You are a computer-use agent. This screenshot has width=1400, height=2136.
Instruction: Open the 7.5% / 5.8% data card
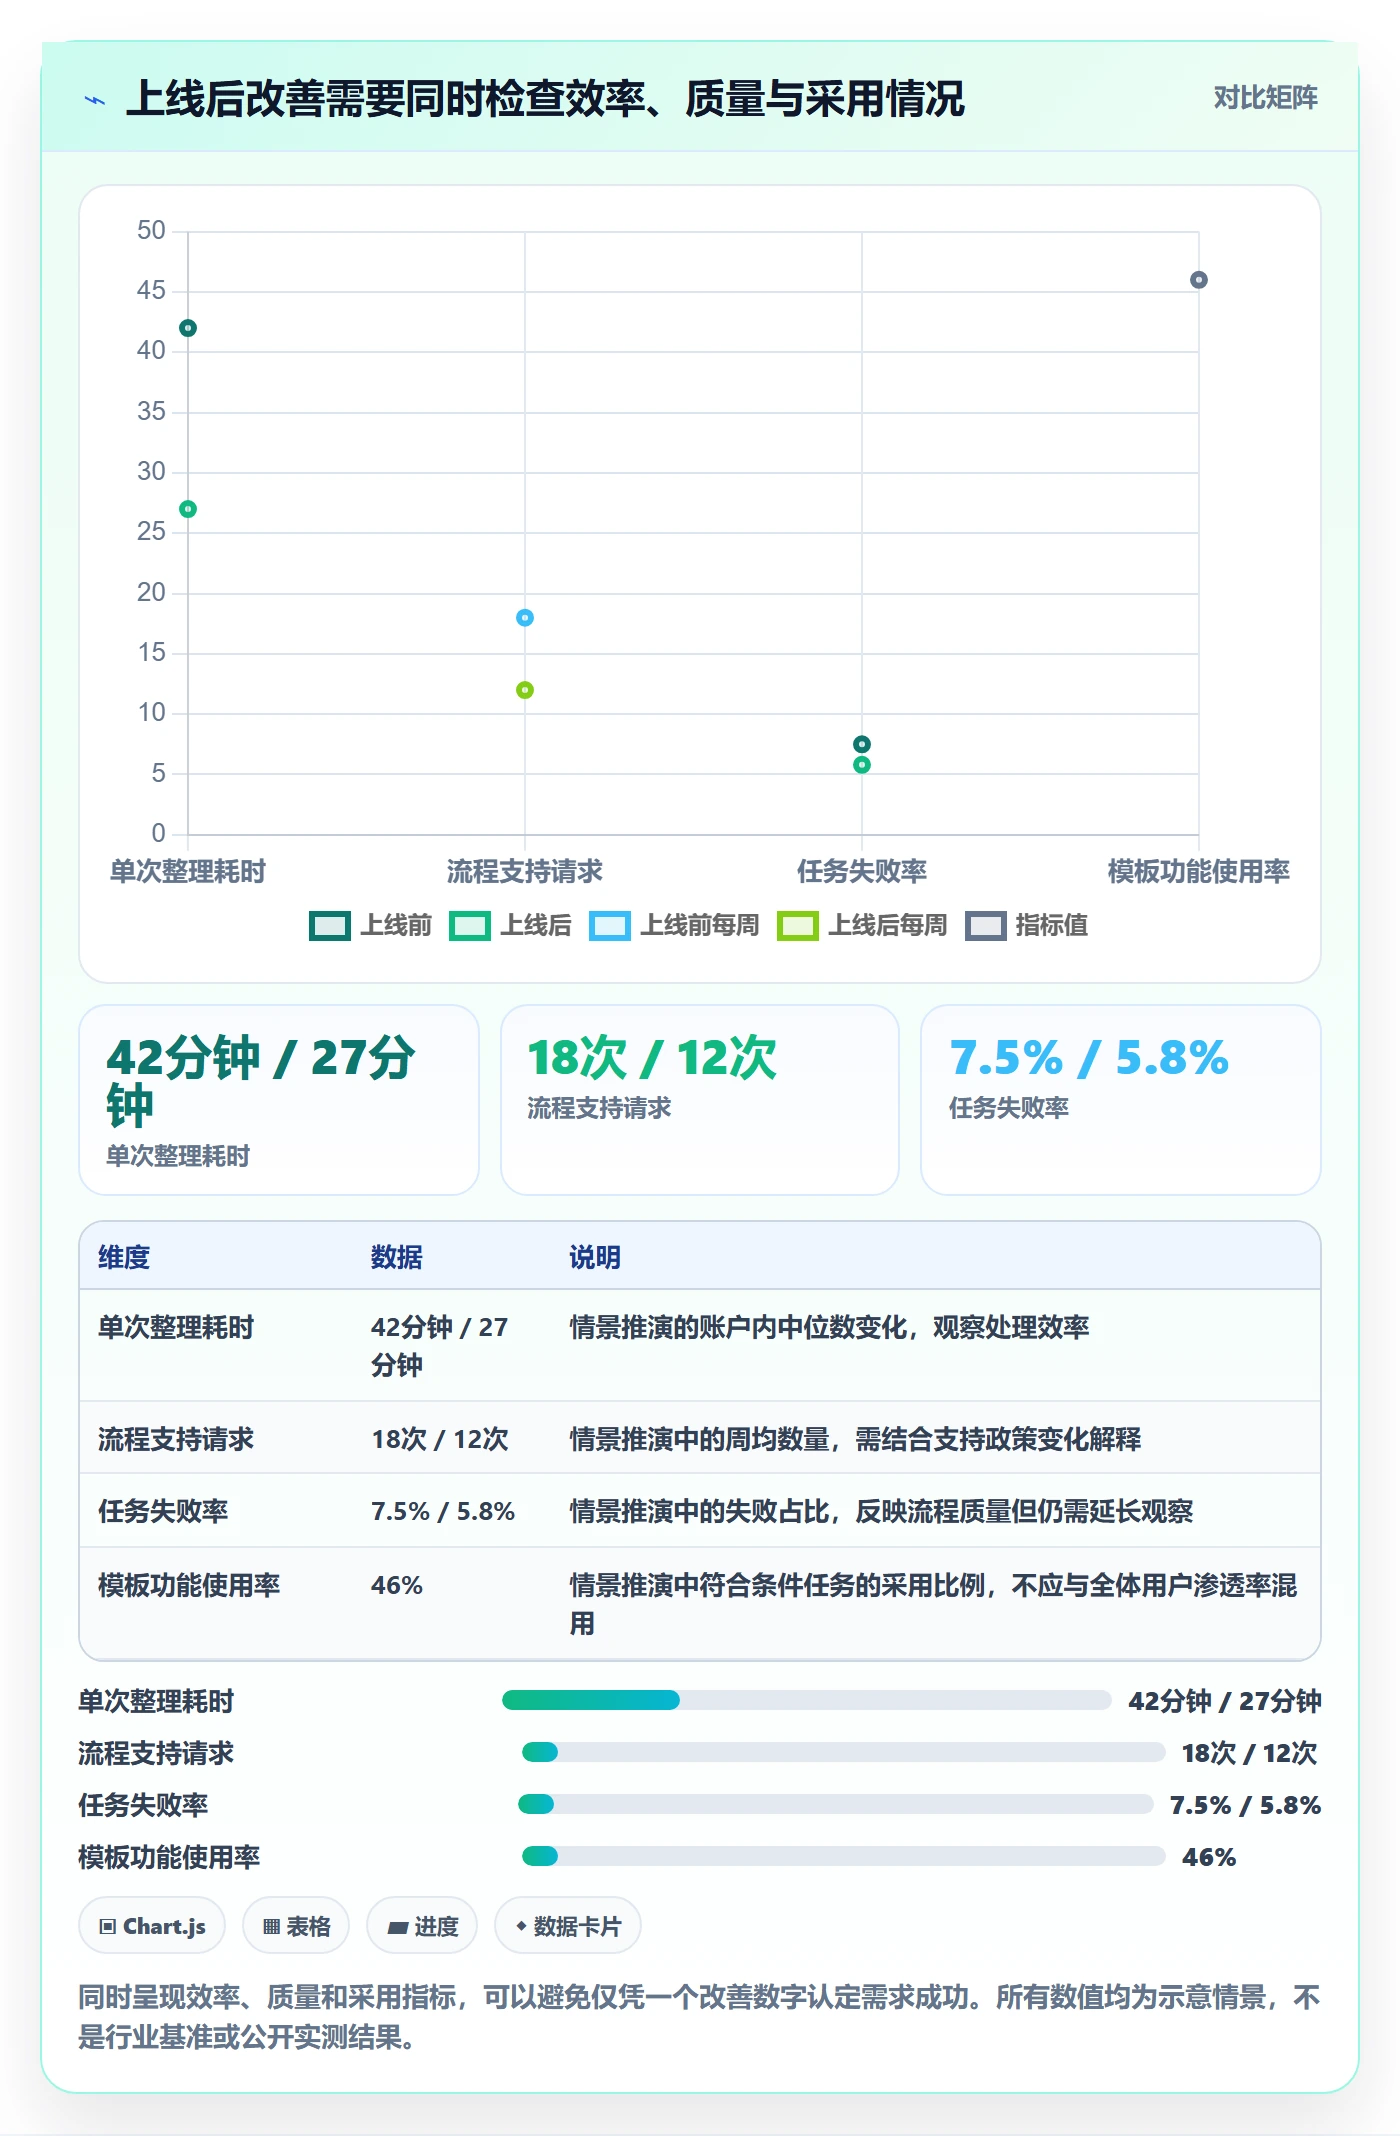coord(1121,1100)
